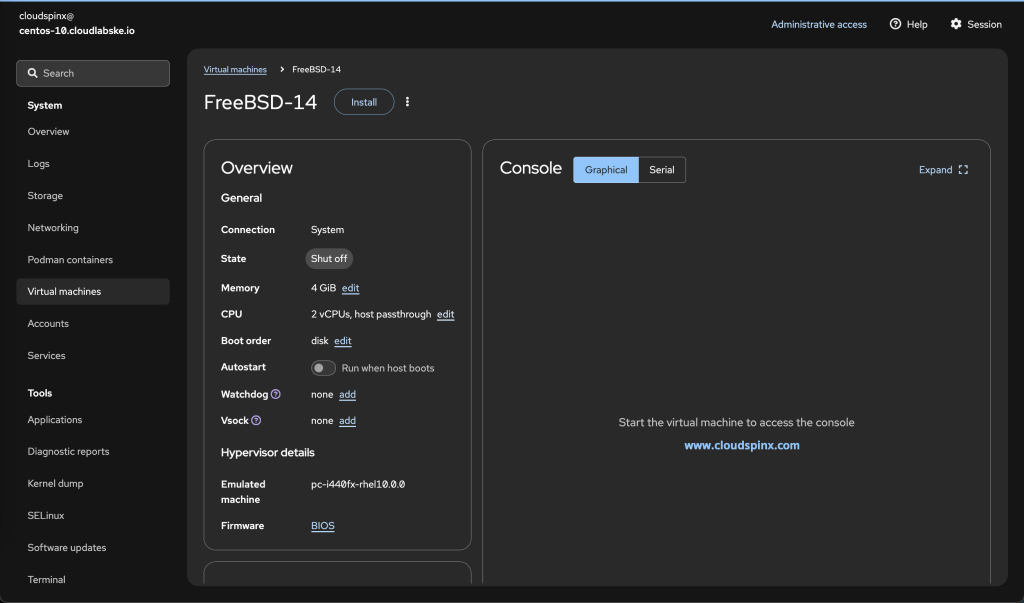Screen dimensions: 1024x603
Task: Open the kebab menu beside the Install button
Action: 407,101
